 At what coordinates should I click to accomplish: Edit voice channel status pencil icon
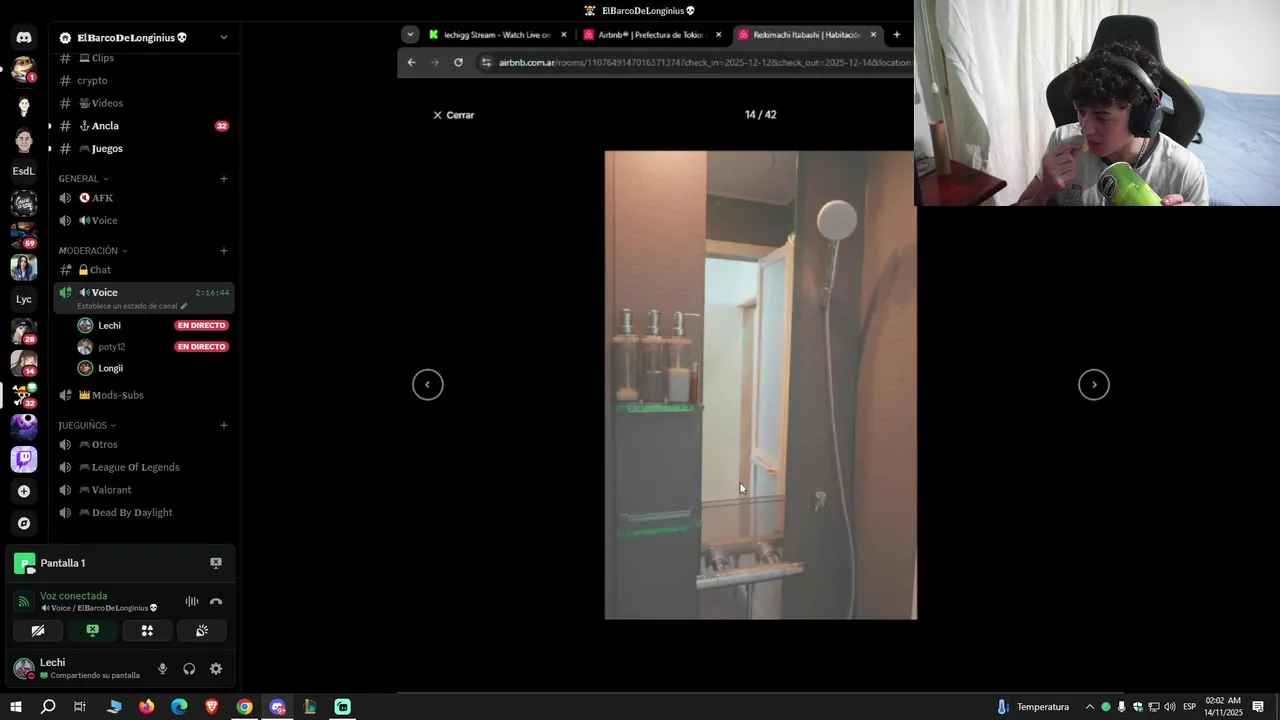coord(183,306)
